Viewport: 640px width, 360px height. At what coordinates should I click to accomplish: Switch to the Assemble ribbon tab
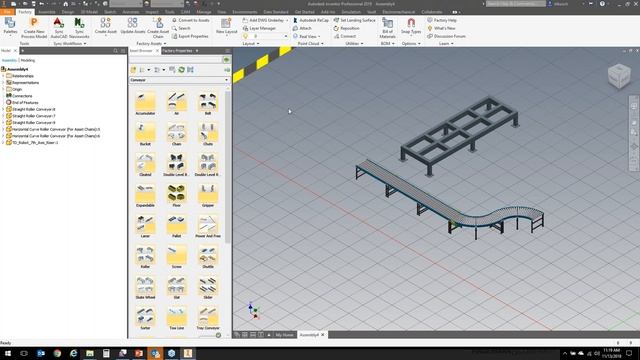tap(47, 12)
